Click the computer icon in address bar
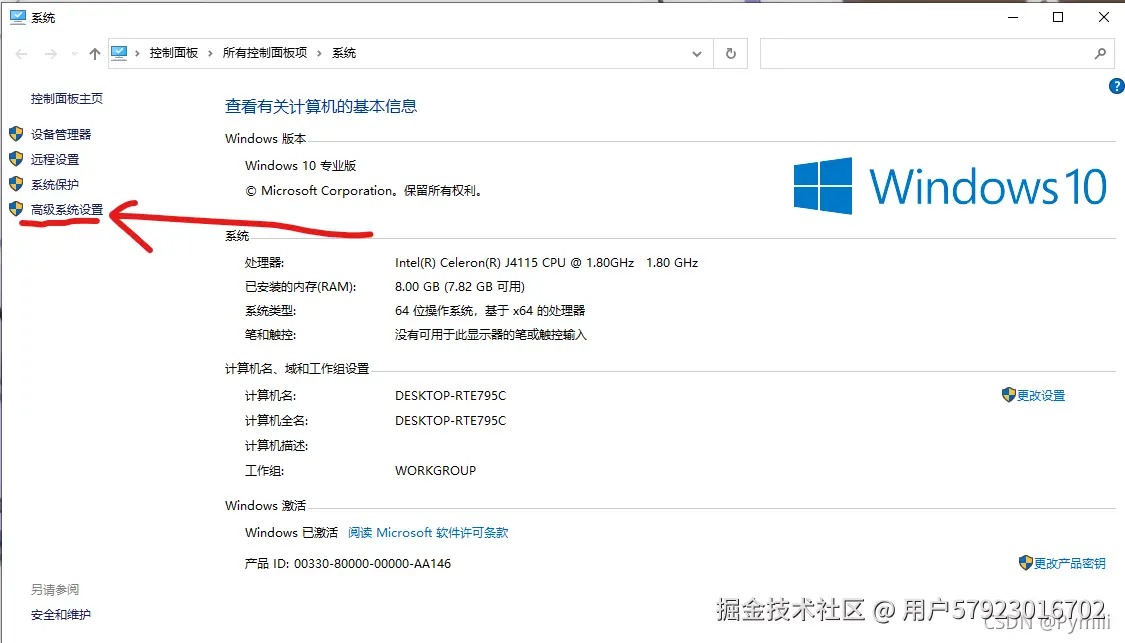The image size is (1125, 643). (119, 52)
